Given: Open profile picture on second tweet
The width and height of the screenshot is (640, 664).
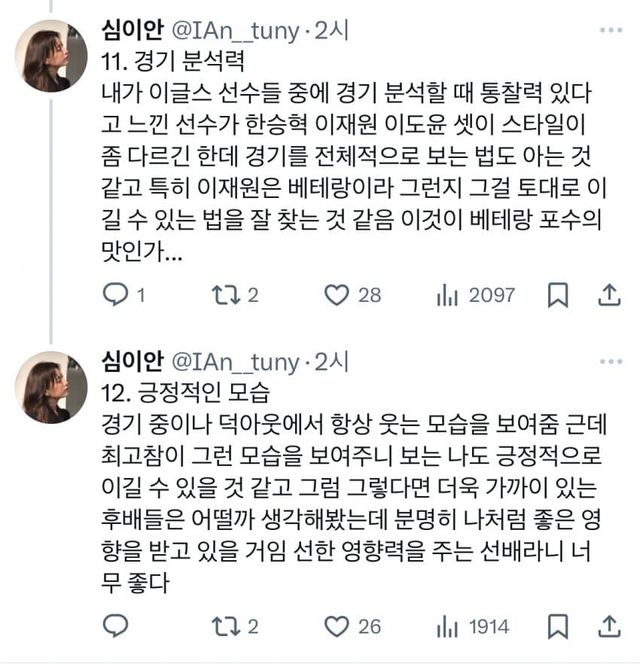Looking at the screenshot, I should pyautogui.click(x=51, y=387).
